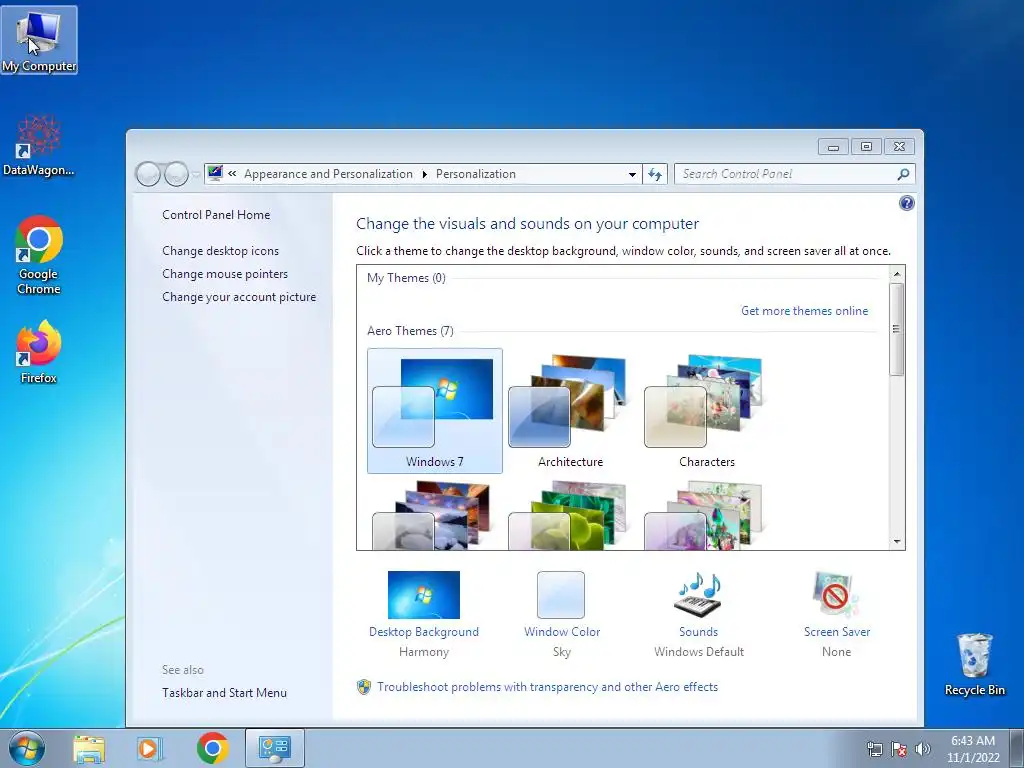Click the Control Panel taskbar button
Image resolution: width=1024 pixels, height=768 pixels.
click(x=274, y=748)
